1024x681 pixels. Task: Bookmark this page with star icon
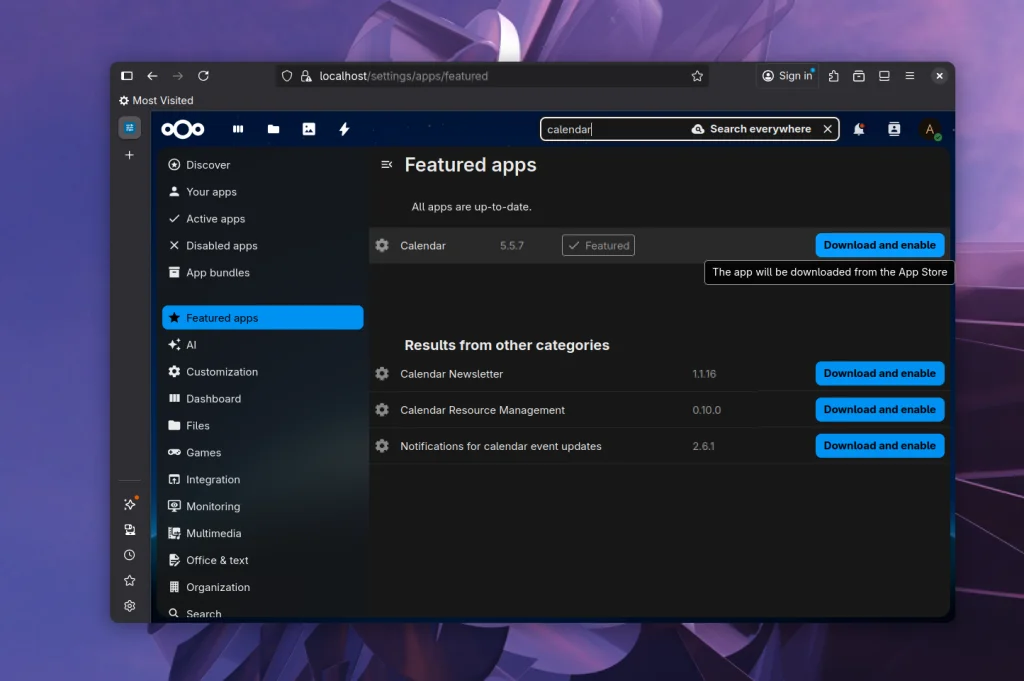(697, 76)
